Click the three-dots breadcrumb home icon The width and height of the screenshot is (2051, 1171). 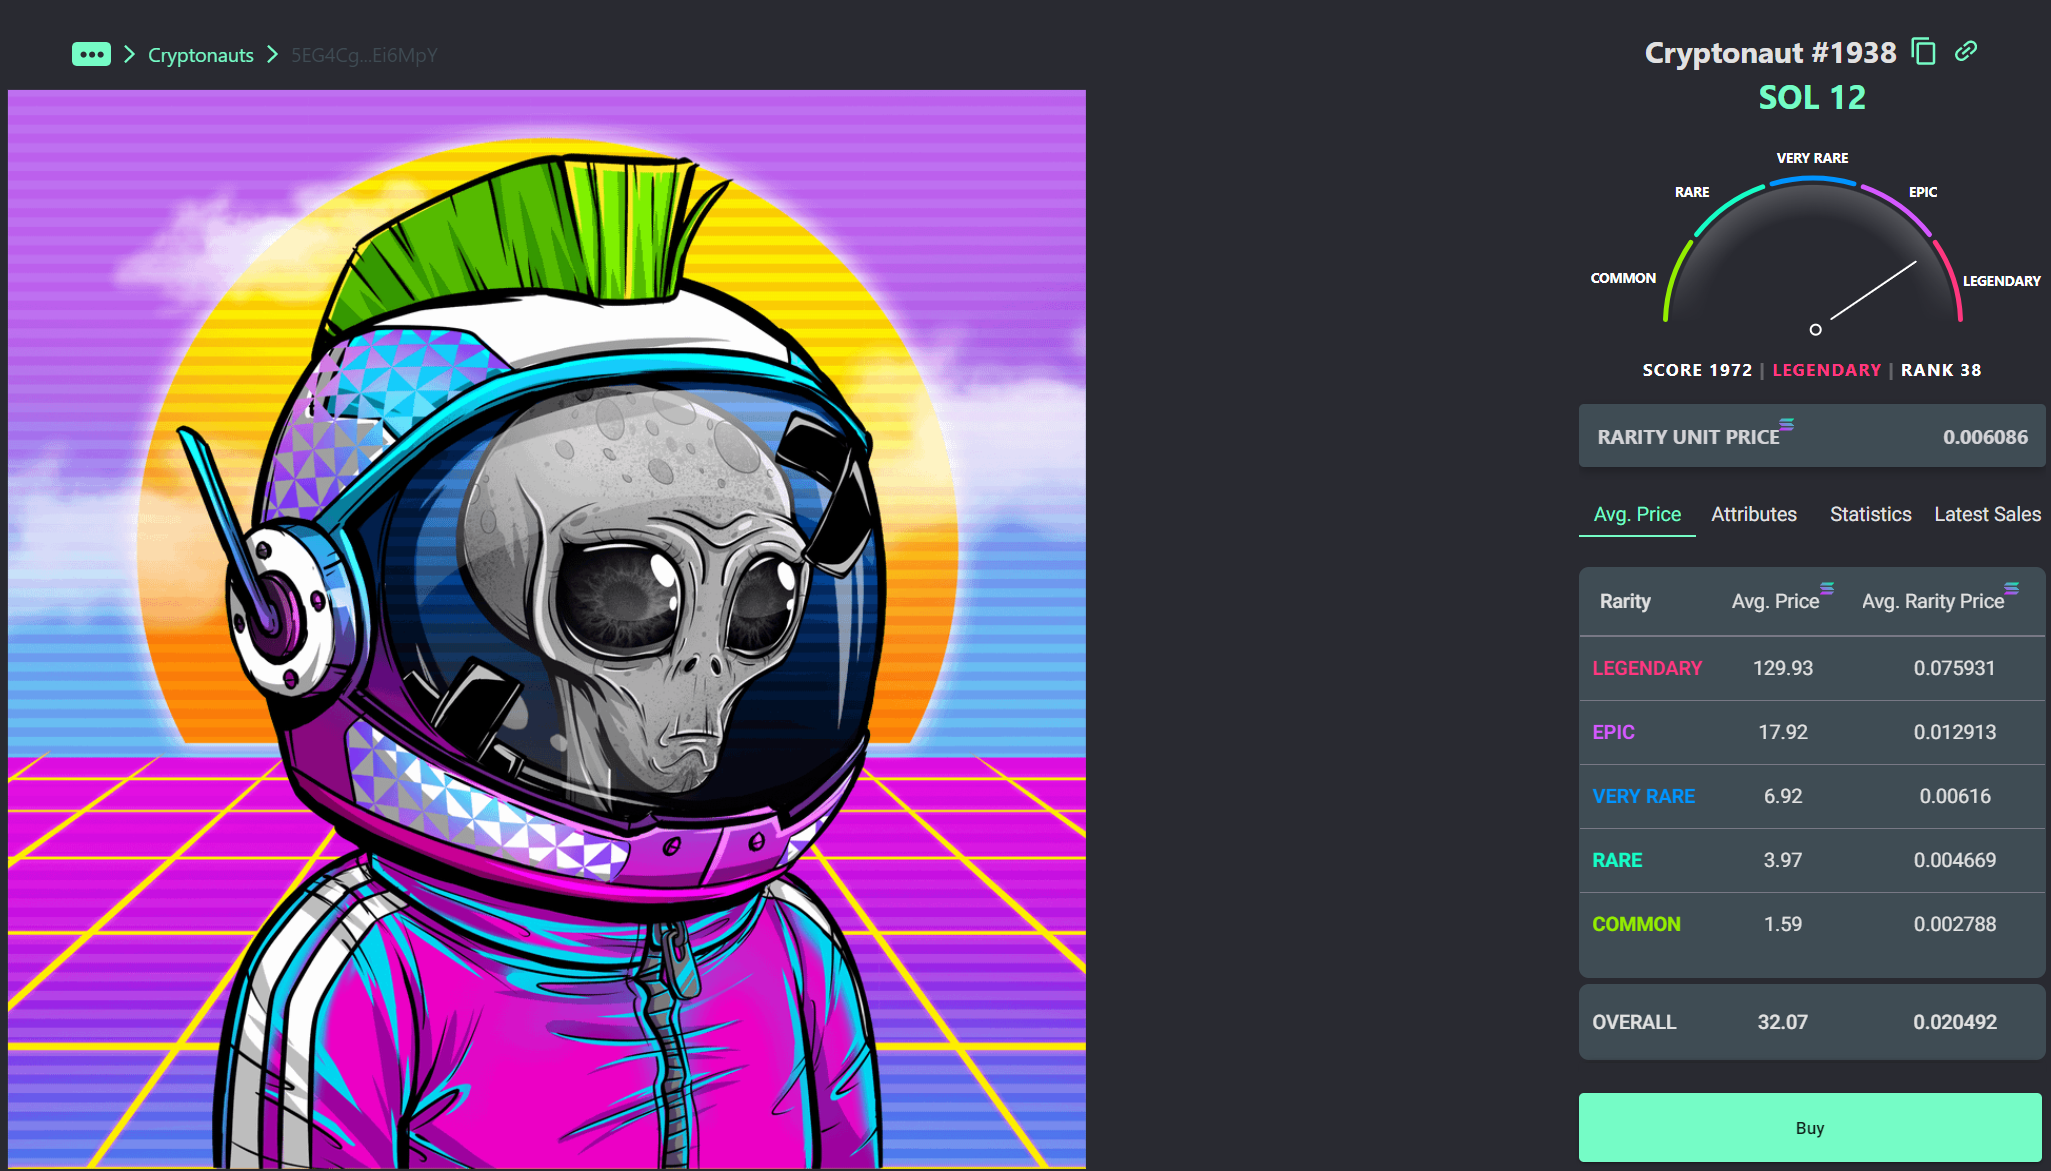tap(91, 54)
